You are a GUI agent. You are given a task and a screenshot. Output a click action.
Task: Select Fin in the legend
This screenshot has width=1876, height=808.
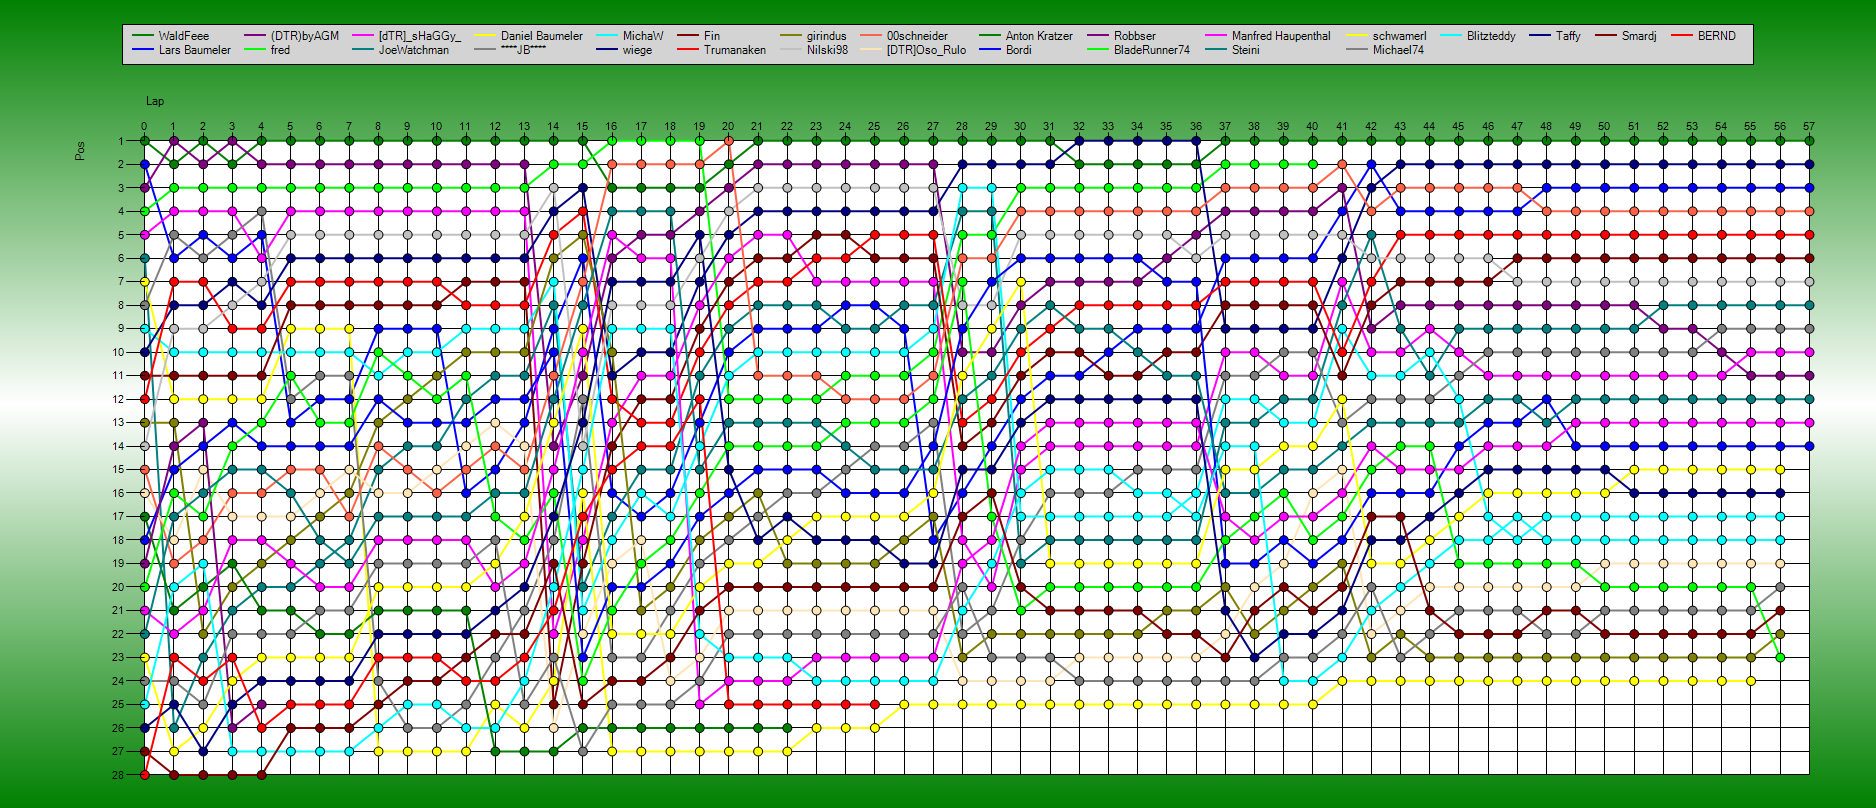(x=711, y=36)
